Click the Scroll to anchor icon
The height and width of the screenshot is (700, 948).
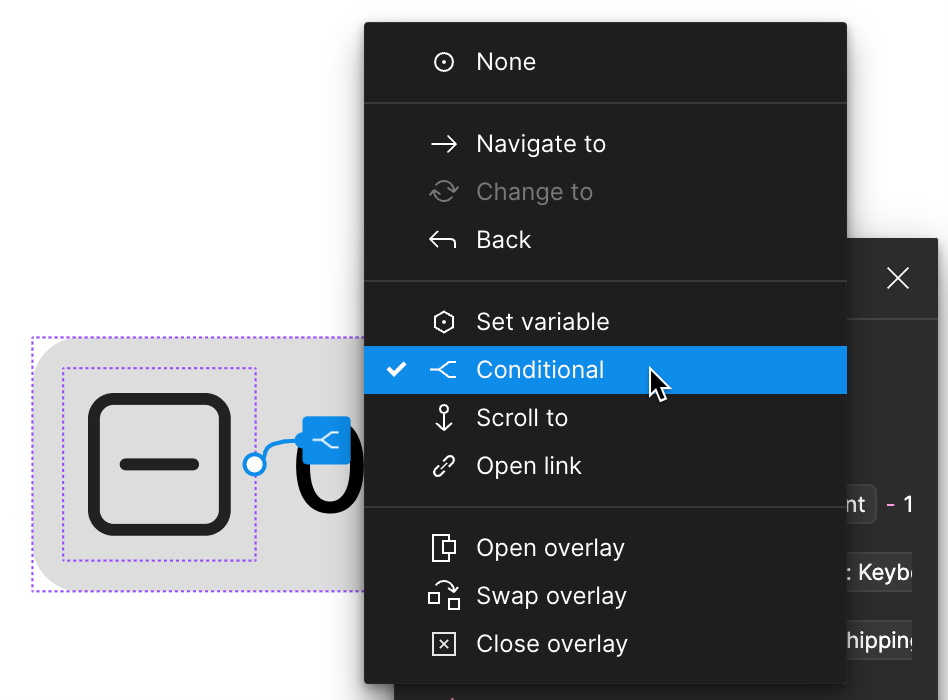(x=443, y=417)
